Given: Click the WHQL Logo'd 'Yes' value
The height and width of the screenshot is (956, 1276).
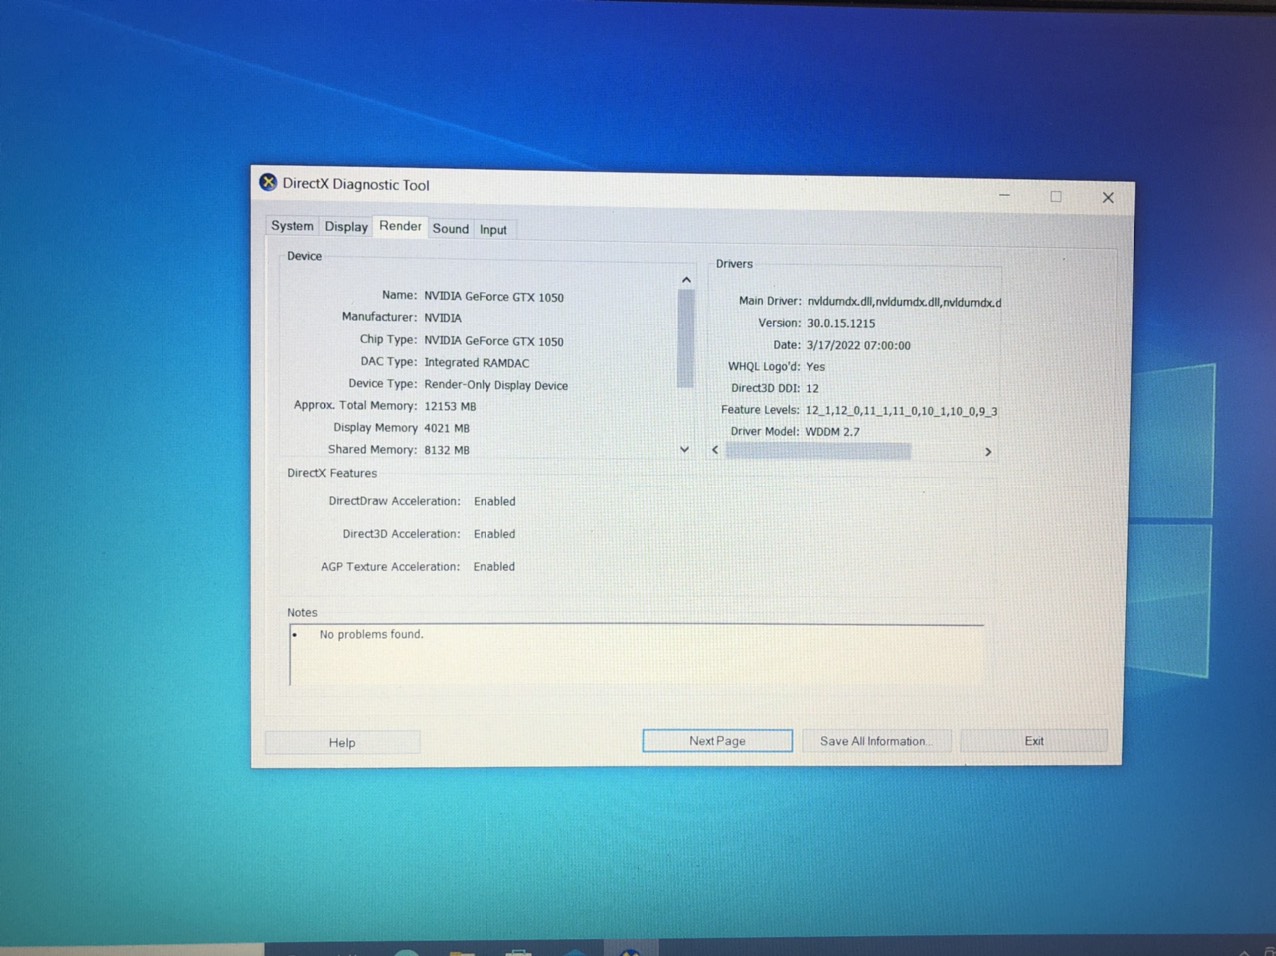Looking at the screenshot, I should click(x=816, y=367).
